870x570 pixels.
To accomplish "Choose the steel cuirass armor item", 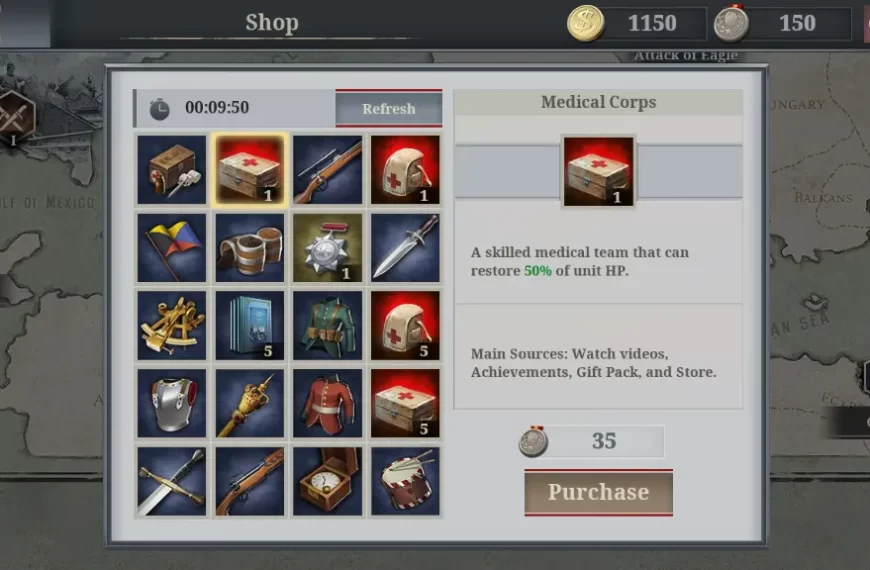I will 171,403.
